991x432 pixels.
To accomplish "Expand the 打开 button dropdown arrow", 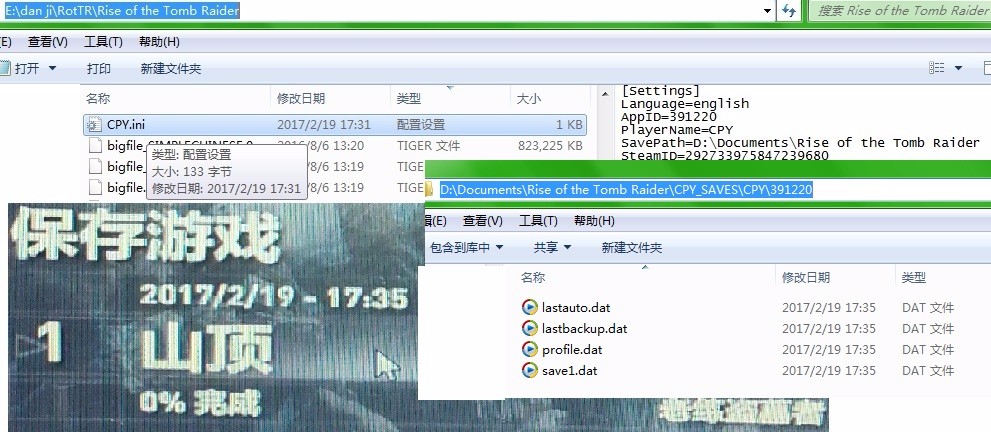I will 52,68.
